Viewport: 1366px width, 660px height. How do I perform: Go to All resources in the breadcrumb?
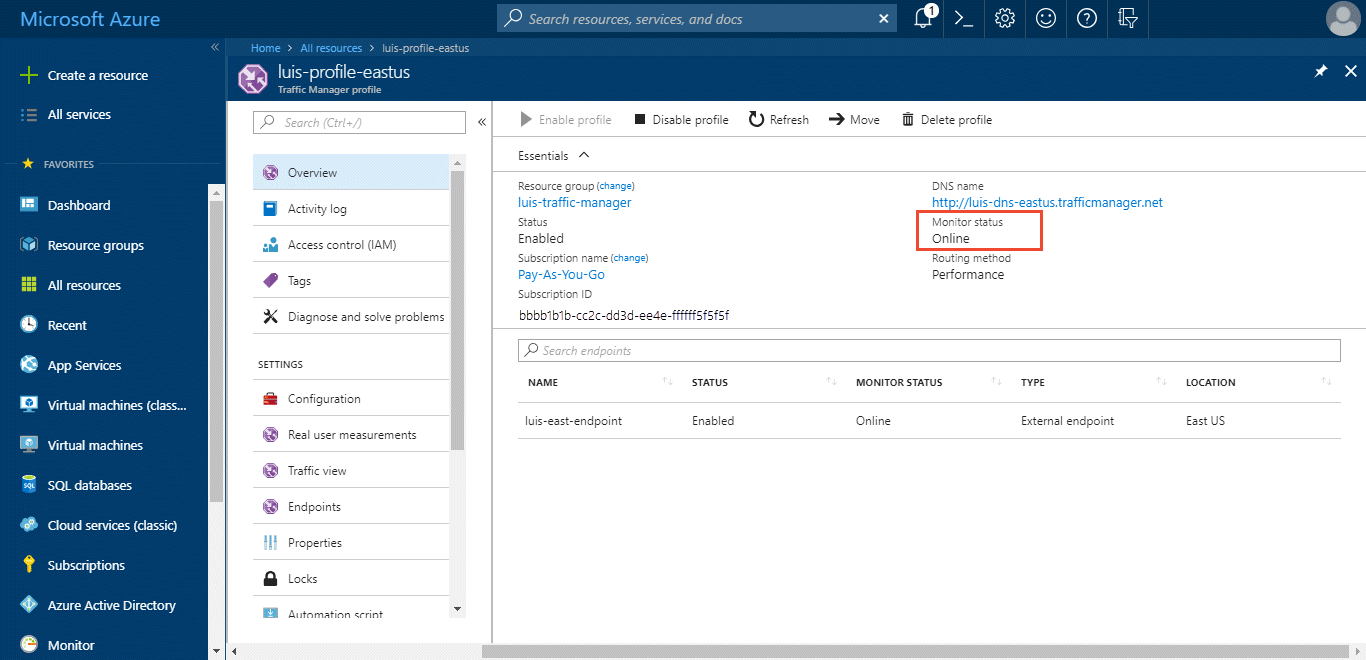331,48
